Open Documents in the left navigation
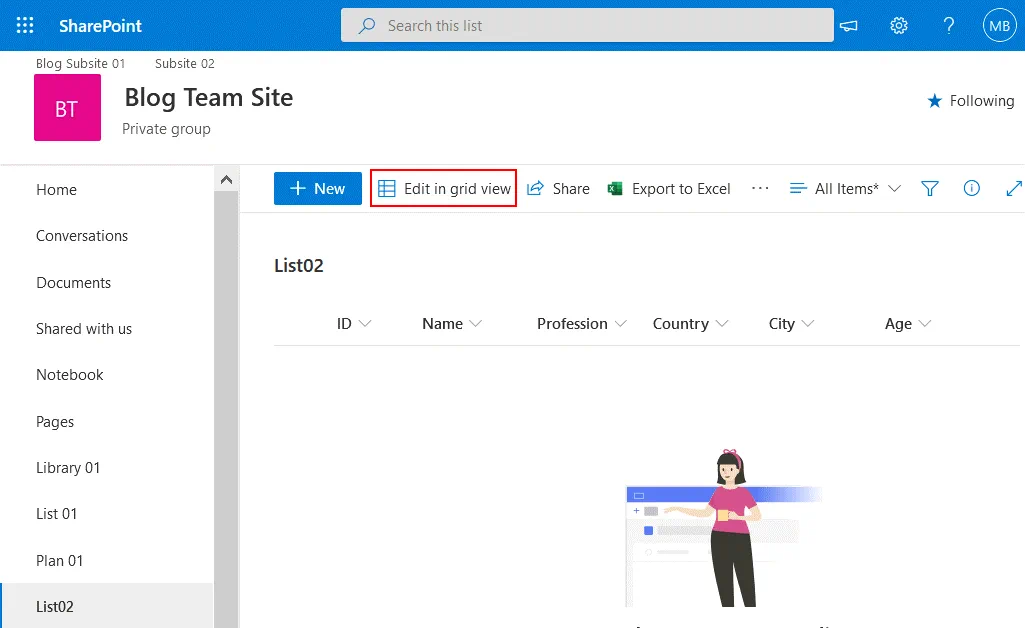Screen dimensions: 1025x628 73,283
